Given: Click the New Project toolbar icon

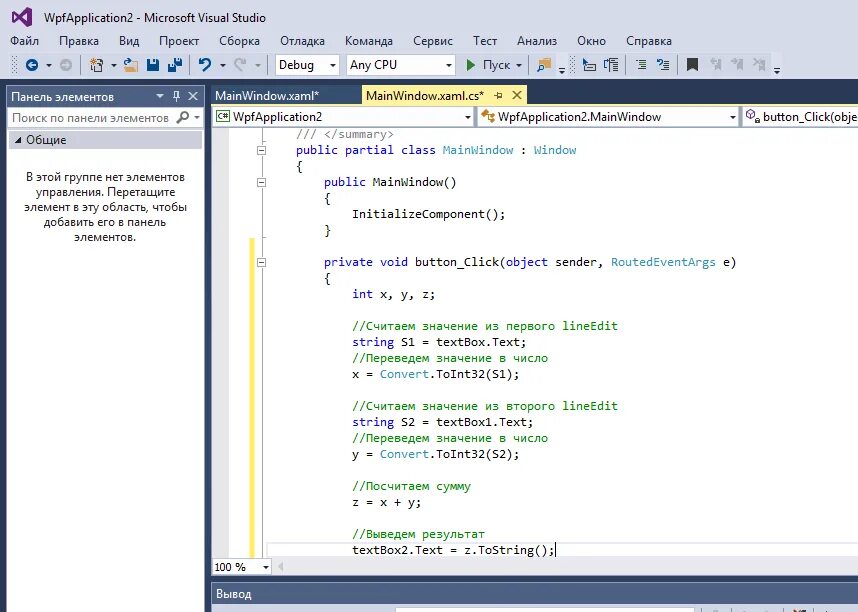Looking at the screenshot, I should [x=97, y=65].
